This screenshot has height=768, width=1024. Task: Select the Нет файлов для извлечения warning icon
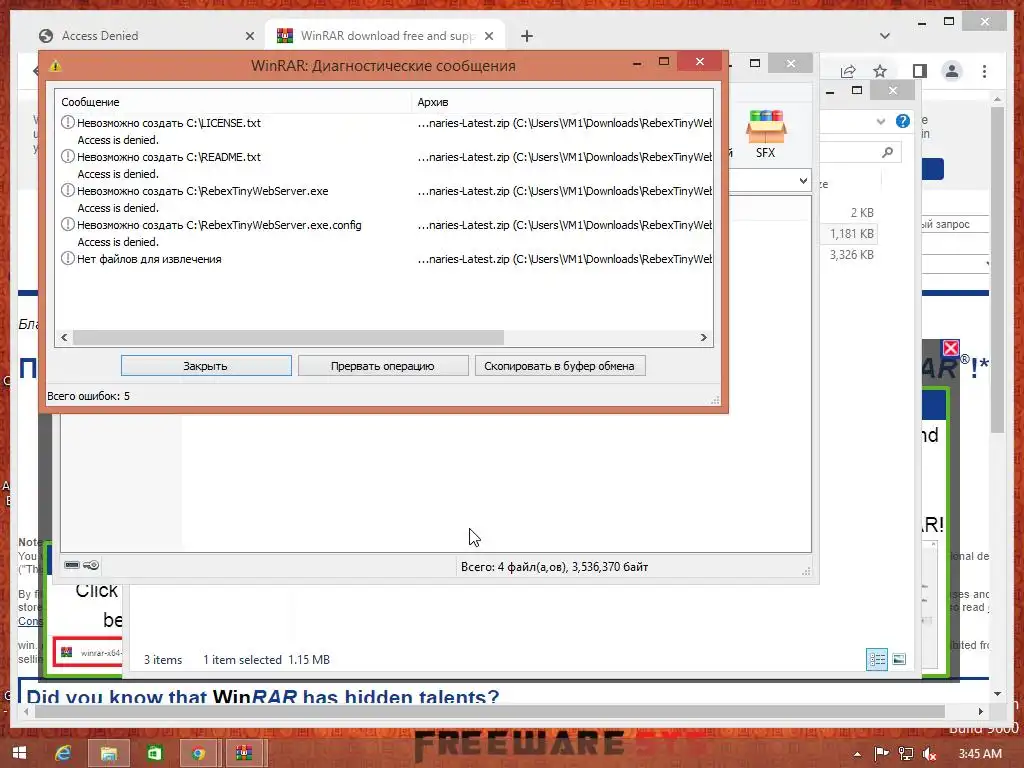(67, 258)
